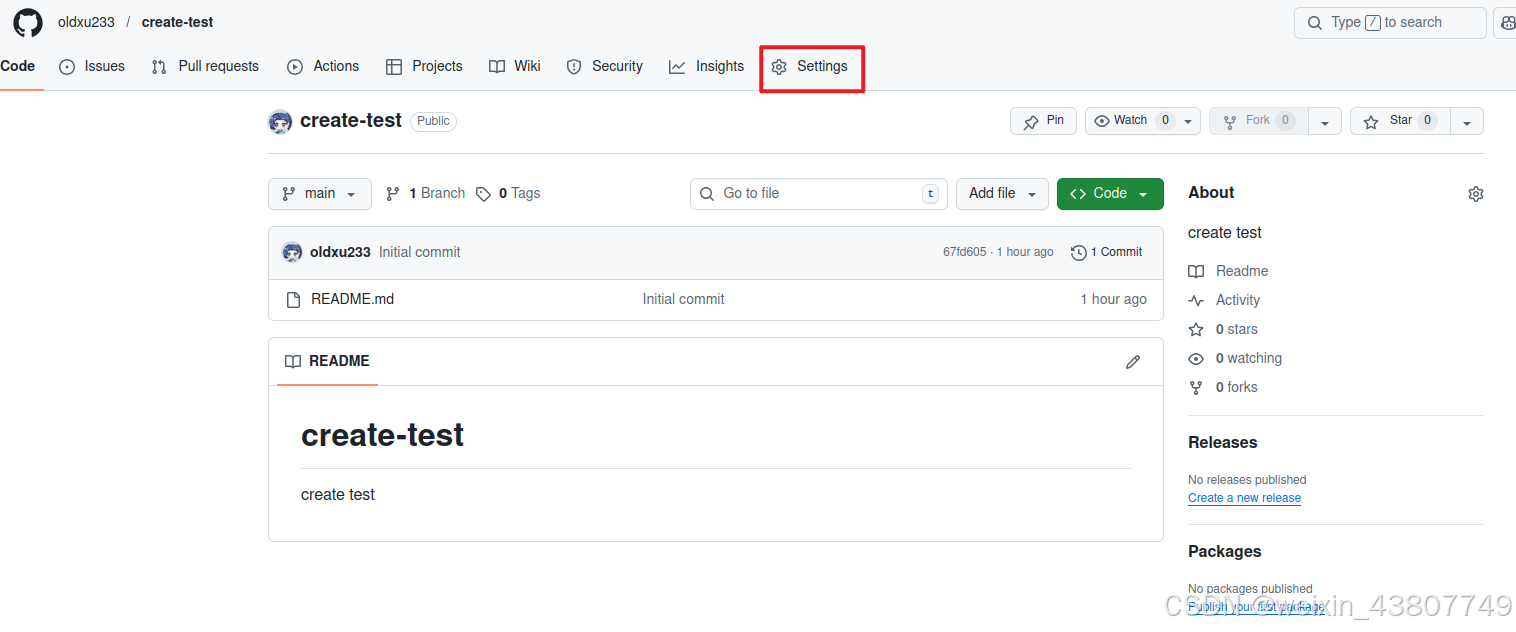Open the Watch notifications dropdown
The height and width of the screenshot is (632, 1516).
click(1142, 121)
